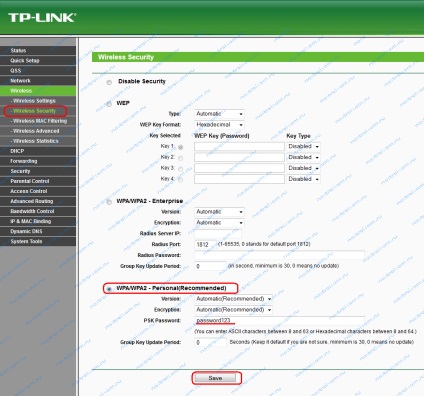Image resolution: width=424 pixels, height=396 pixels.
Task: Select WPA/WPA2 - Personal(Recommended) radio button
Action: 109,289
